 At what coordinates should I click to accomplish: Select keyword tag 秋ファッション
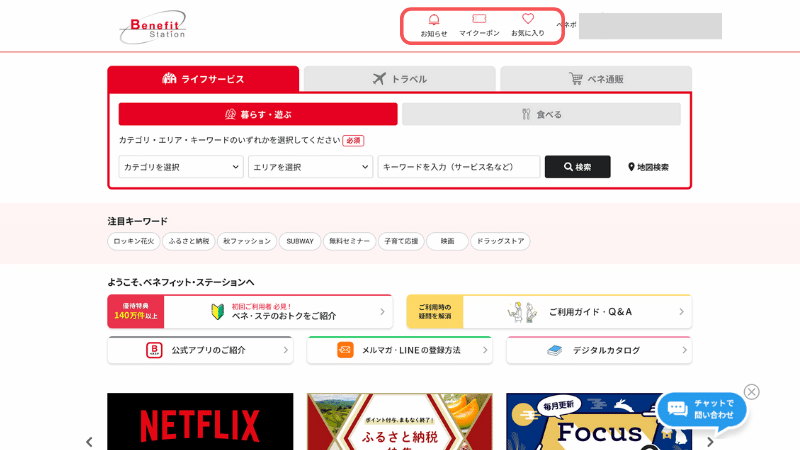pyautogui.click(x=247, y=241)
